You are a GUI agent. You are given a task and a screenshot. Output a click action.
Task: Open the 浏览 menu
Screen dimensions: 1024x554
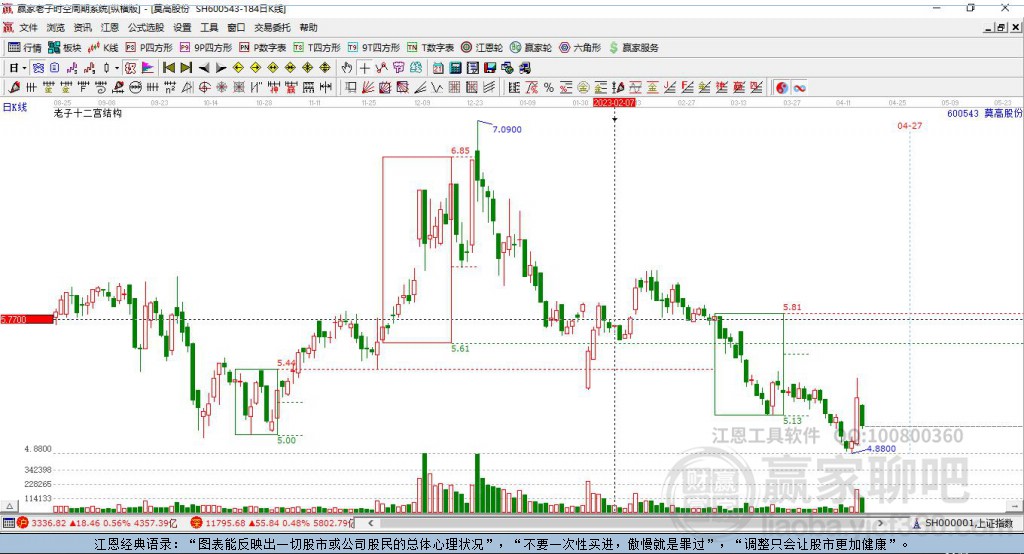56,27
